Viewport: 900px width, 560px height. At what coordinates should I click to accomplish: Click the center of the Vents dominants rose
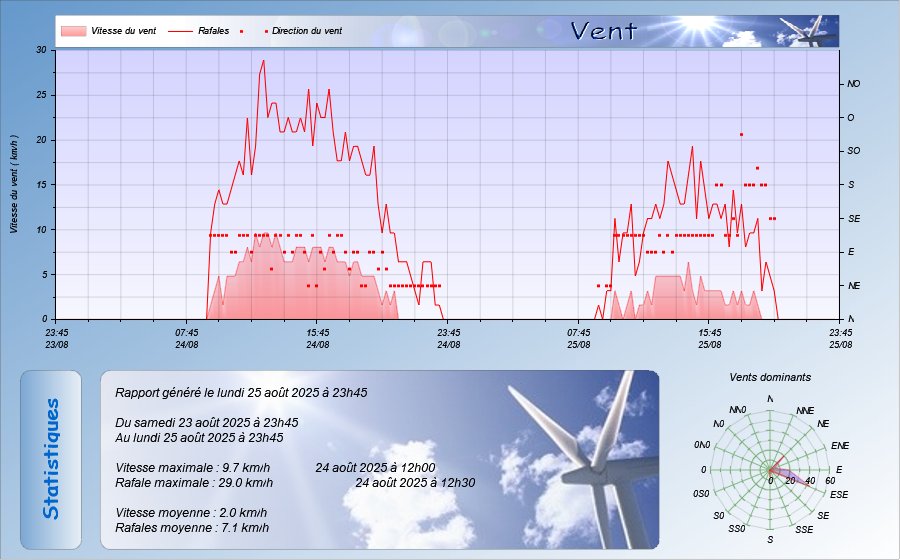[x=770, y=470]
